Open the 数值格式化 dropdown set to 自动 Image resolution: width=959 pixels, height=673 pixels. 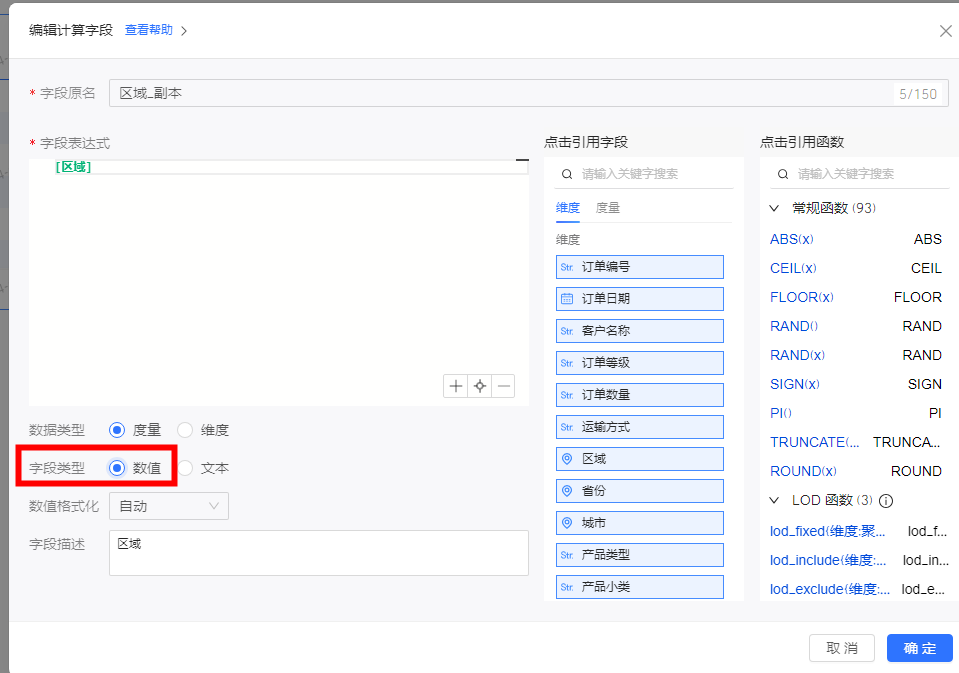(x=168, y=506)
